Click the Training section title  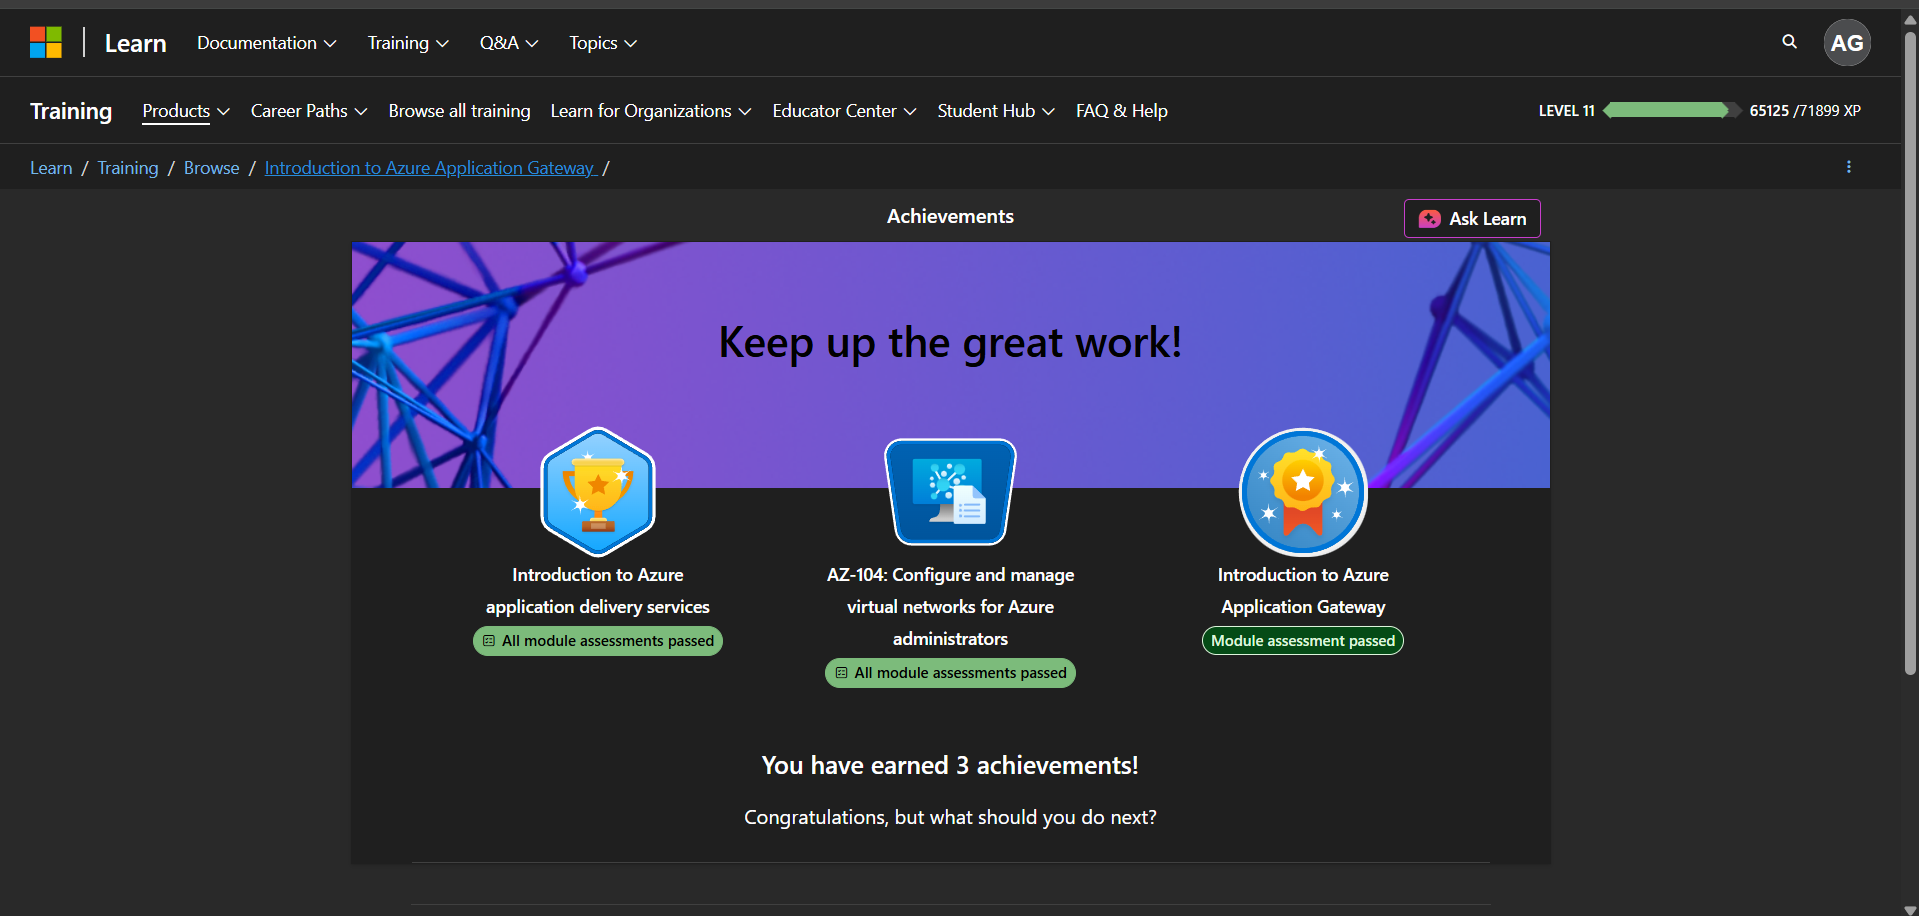click(x=71, y=111)
